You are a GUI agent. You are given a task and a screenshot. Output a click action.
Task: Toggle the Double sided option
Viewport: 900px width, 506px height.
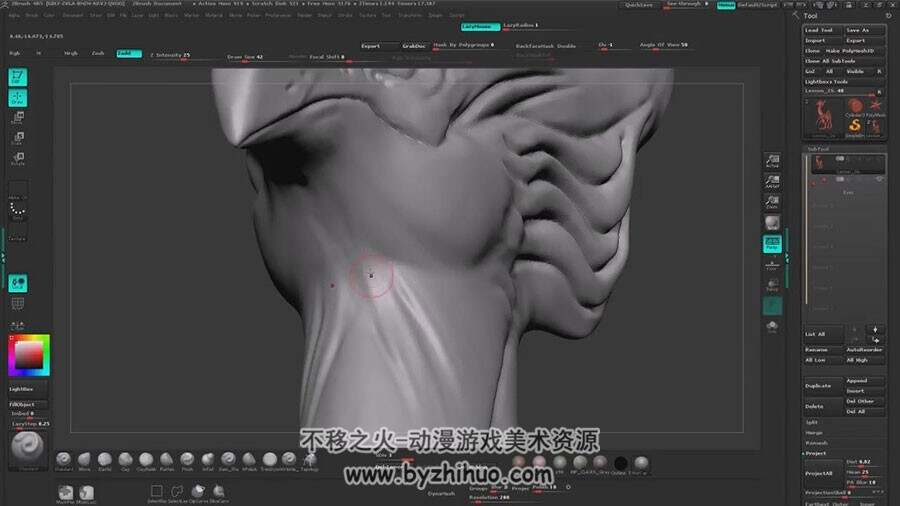click(x=567, y=46)
